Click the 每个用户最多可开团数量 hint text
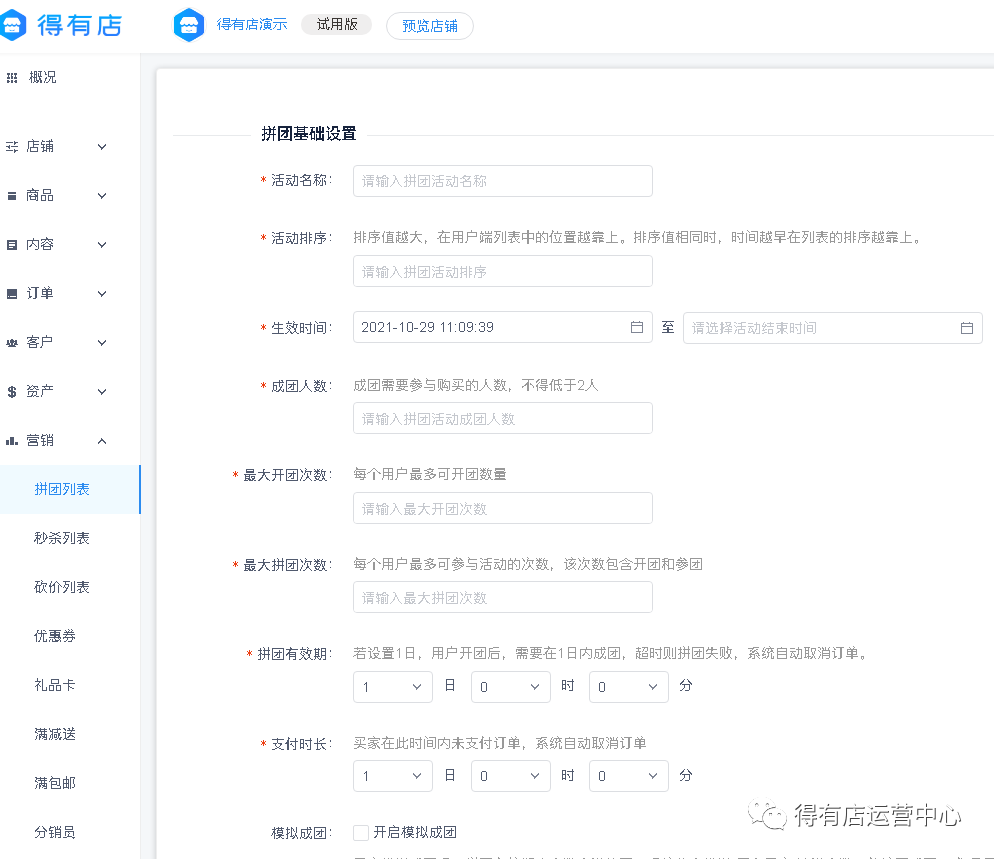 pyautogui.click(x=430, y=474)
